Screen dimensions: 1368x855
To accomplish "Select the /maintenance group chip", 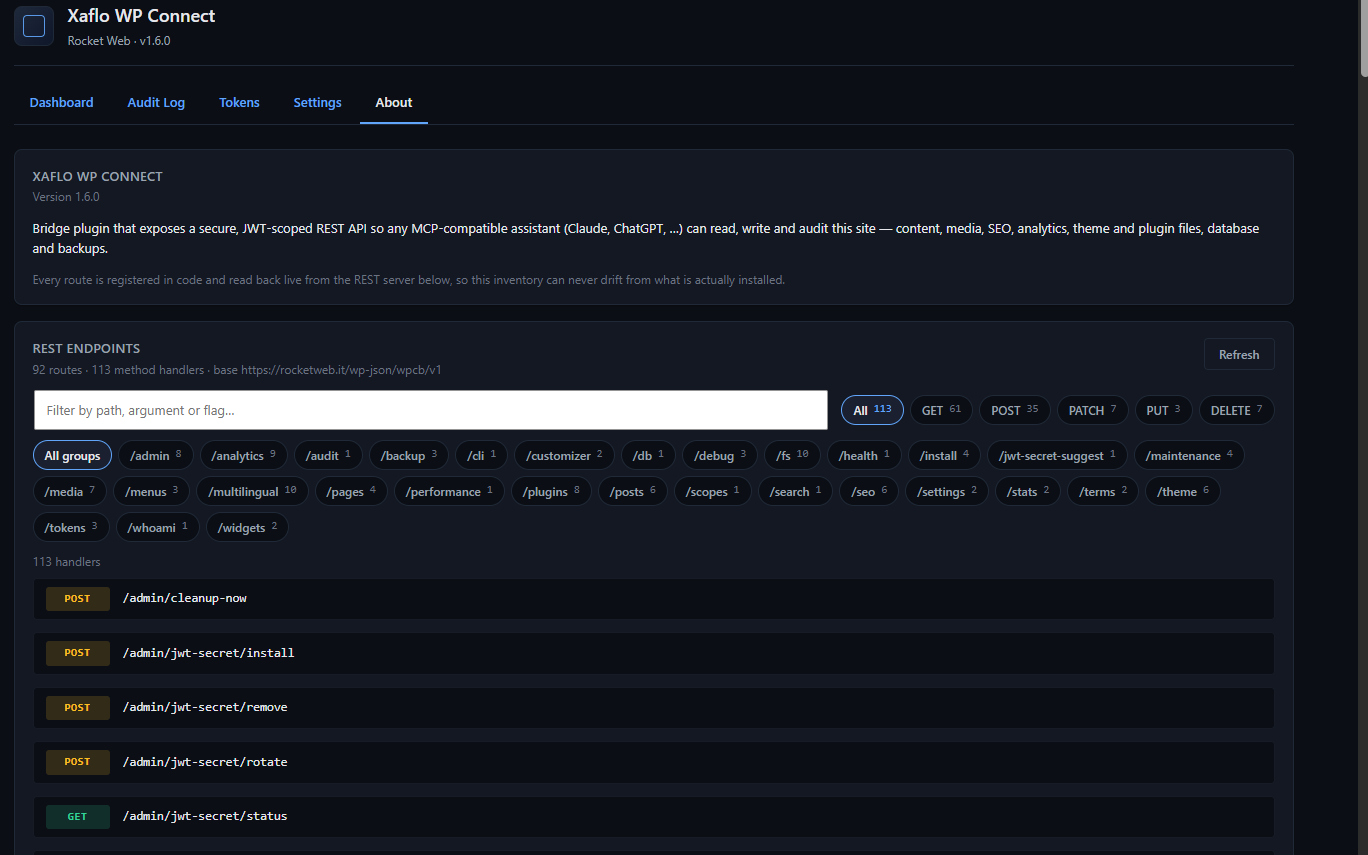I will click(x=1189, y=456).
